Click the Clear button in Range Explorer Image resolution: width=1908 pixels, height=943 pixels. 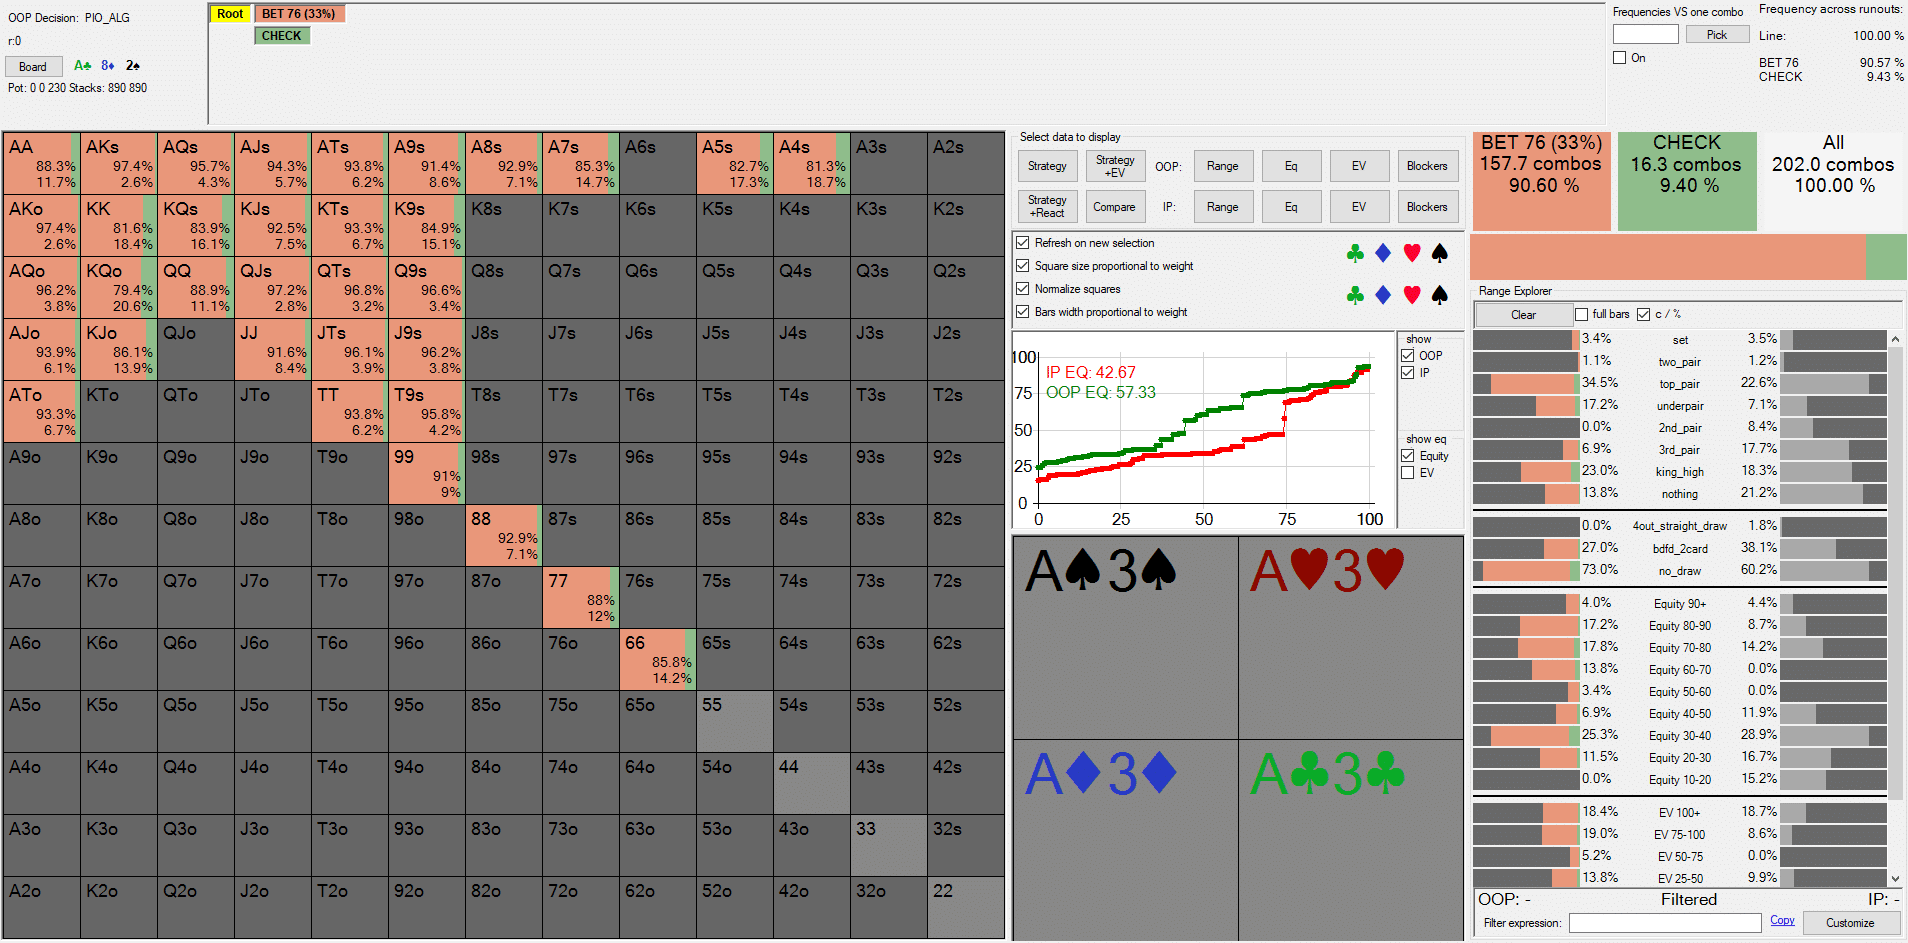point(1523,315)
